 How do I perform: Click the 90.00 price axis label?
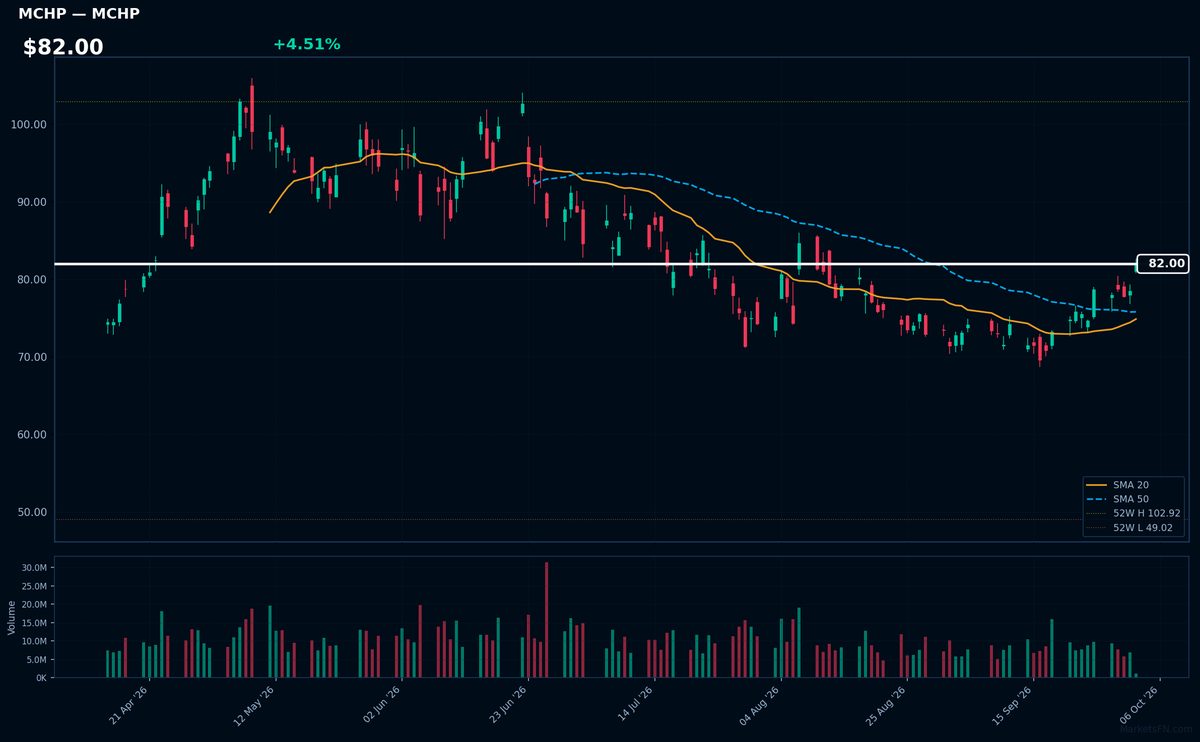tap(32, 202)
